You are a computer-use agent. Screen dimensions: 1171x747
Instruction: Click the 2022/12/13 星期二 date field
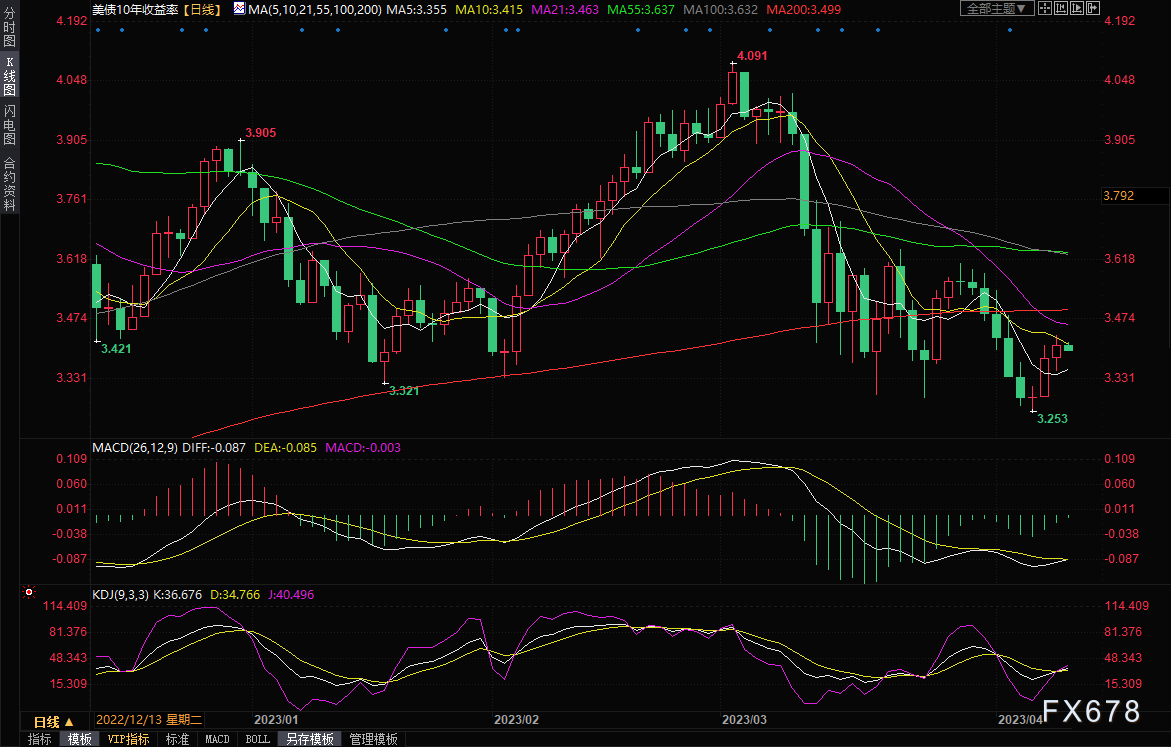150,720
